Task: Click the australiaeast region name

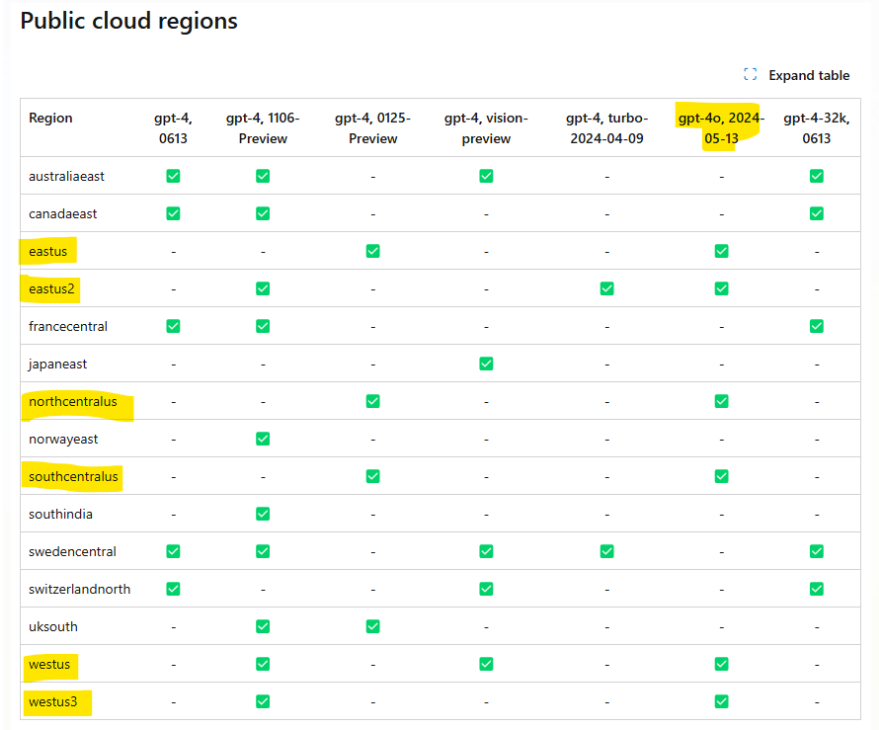Action: [67, 177]
